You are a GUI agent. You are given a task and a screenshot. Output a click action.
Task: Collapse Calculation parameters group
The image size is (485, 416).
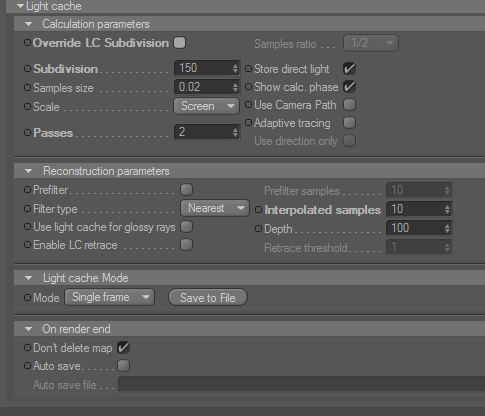coord(29,24)
